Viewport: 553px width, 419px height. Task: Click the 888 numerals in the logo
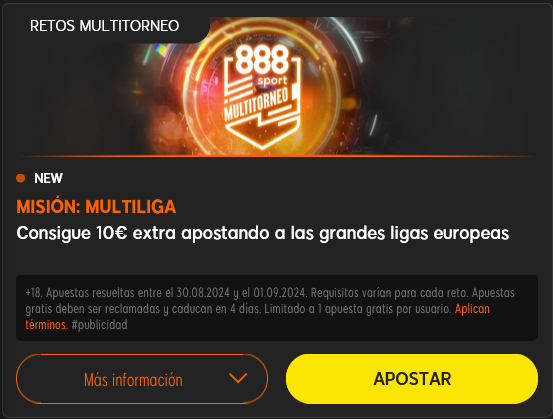point(262,60)
